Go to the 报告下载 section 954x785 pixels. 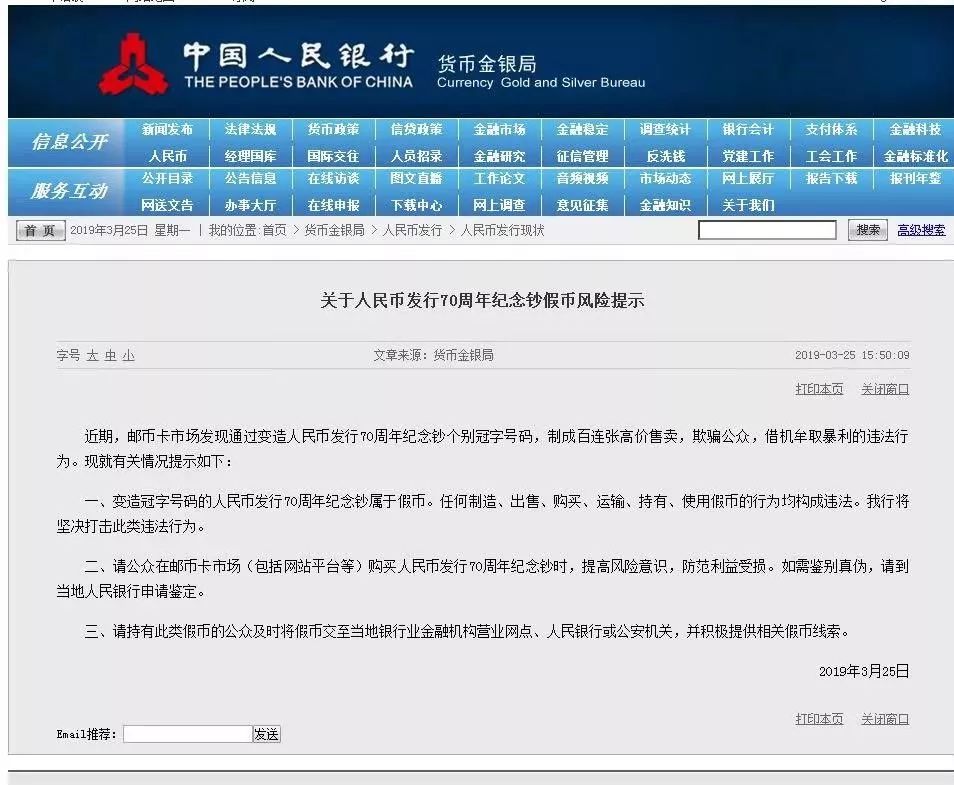coord(831,178)
